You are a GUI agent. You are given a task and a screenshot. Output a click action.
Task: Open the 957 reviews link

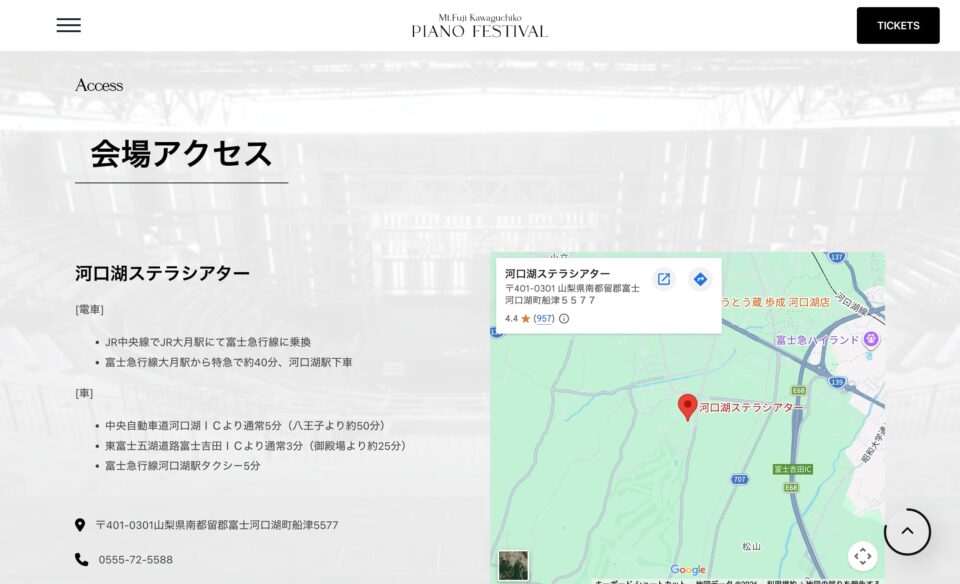(544, 318)
